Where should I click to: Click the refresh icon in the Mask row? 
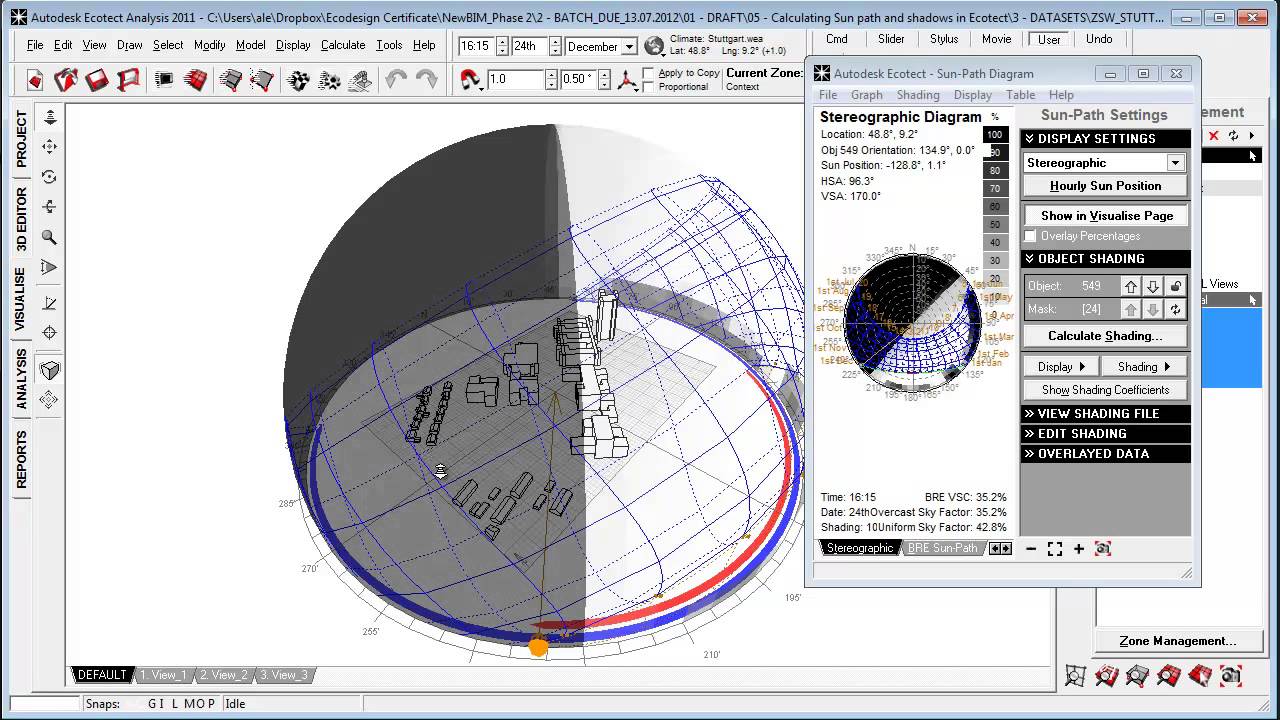pyautogui.click(x=1176, y=310)
